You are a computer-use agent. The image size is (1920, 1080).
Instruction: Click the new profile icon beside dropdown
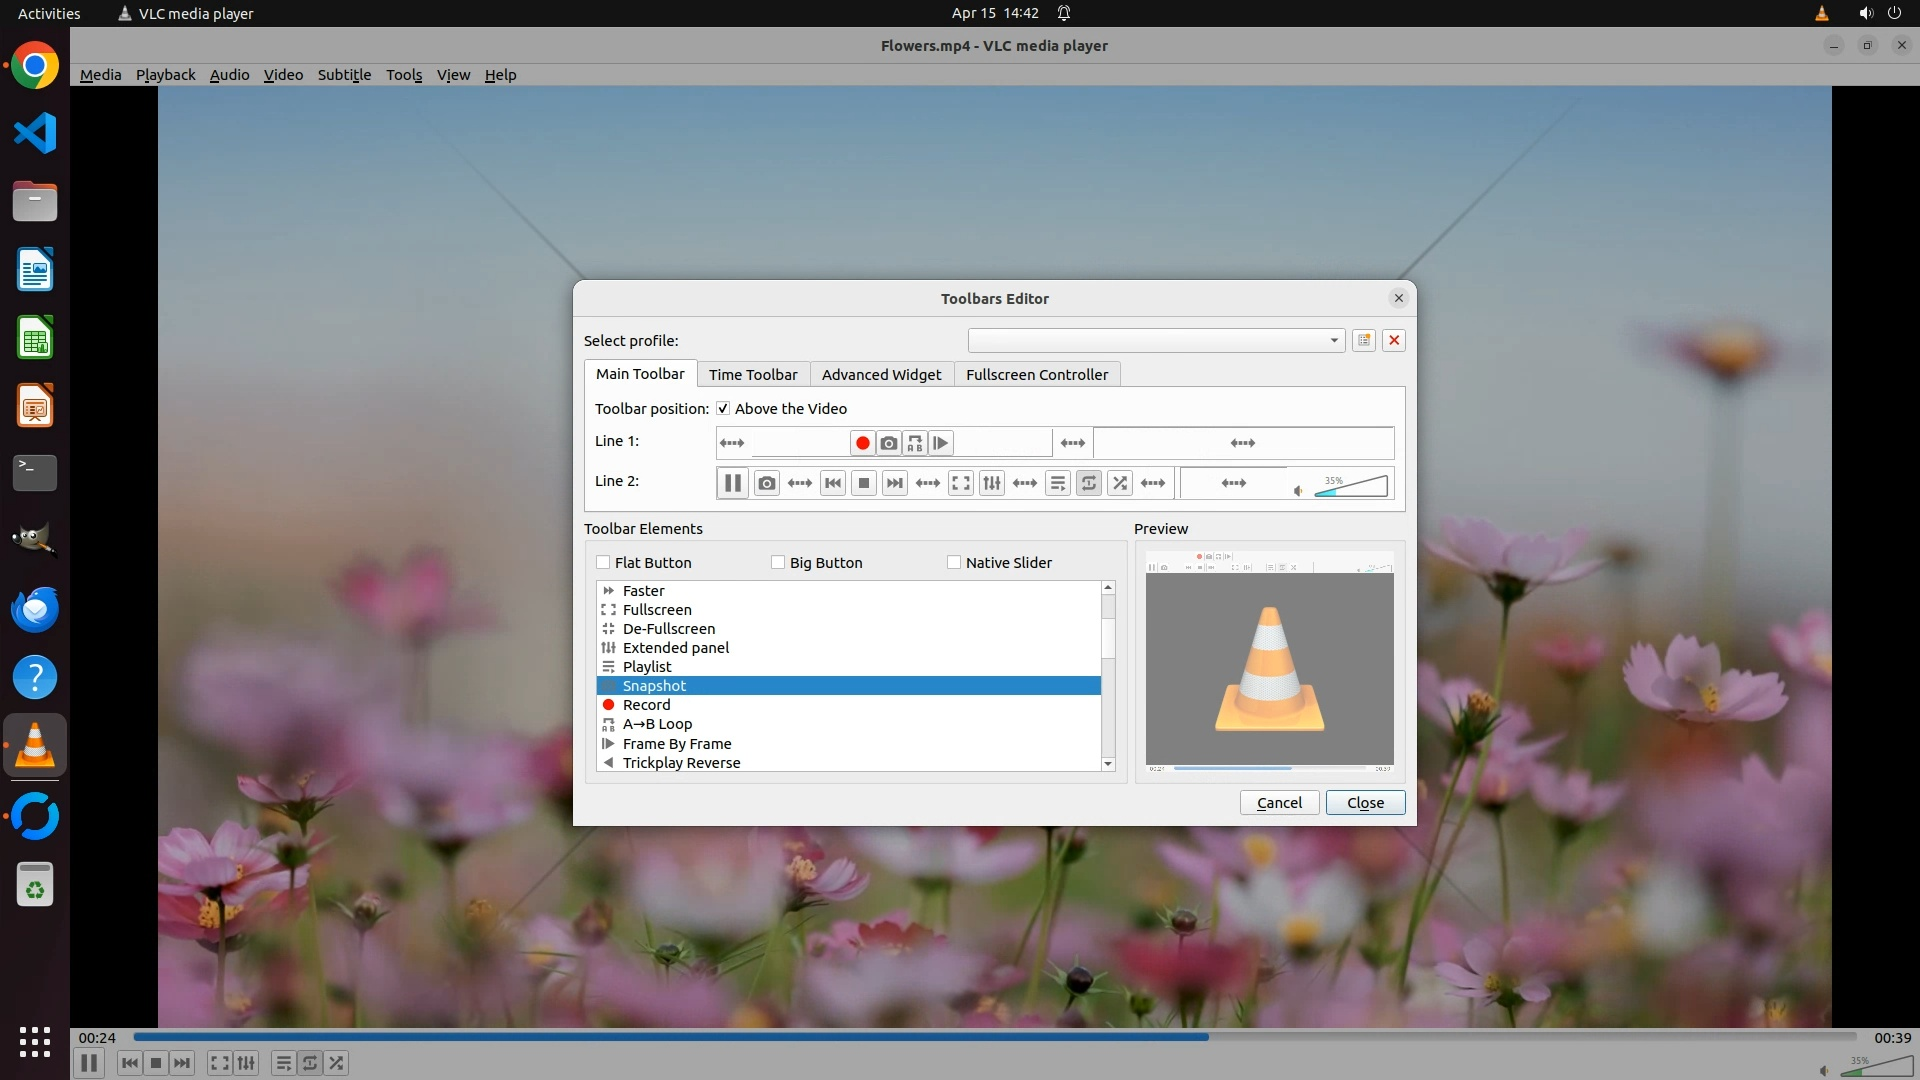[x=1363, y=341]
